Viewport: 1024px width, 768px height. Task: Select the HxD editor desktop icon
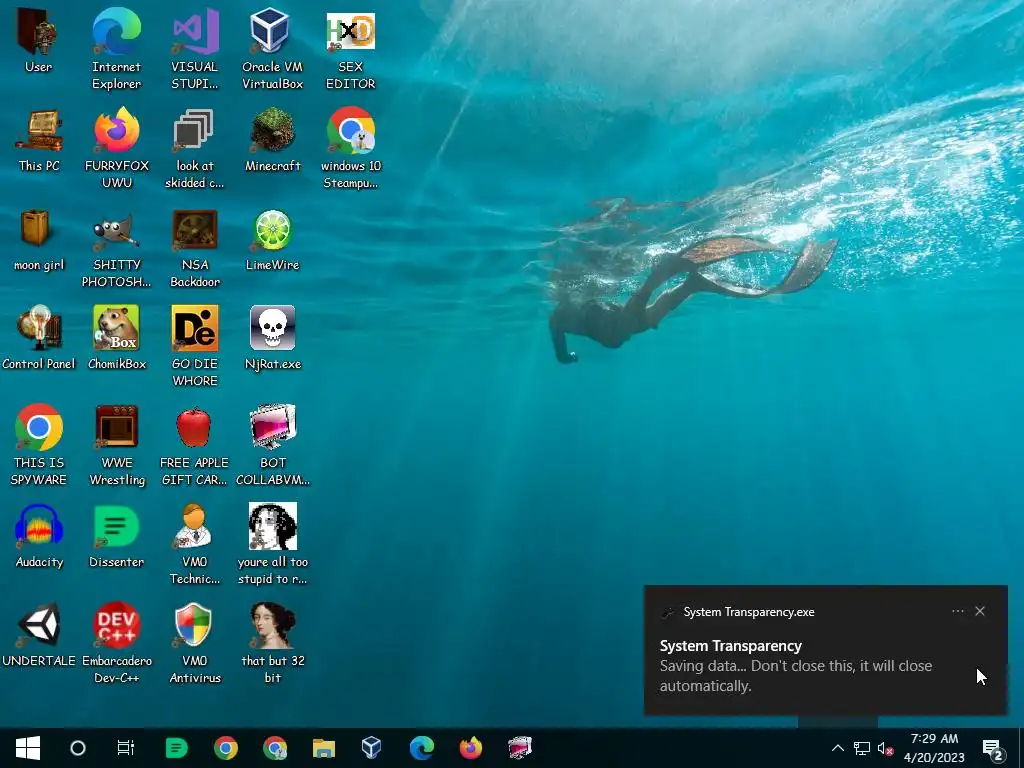351,49
